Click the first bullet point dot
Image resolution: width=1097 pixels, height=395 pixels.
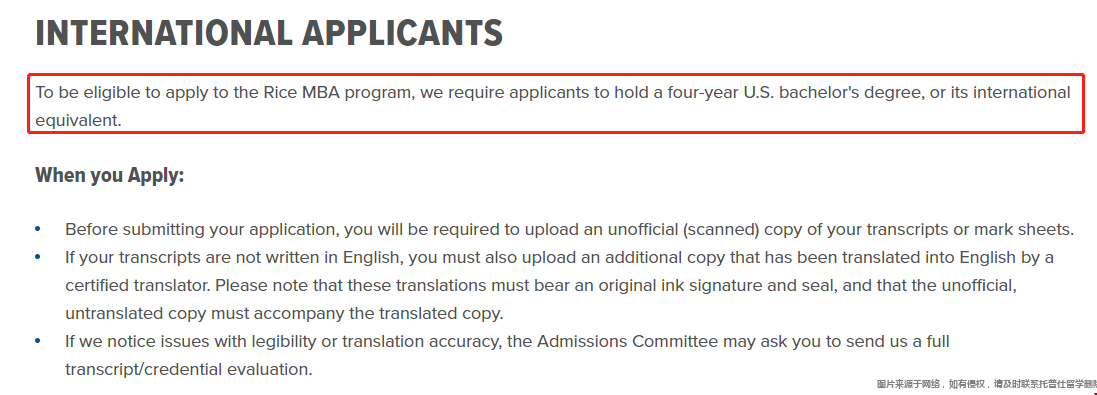tap(38, 229)
